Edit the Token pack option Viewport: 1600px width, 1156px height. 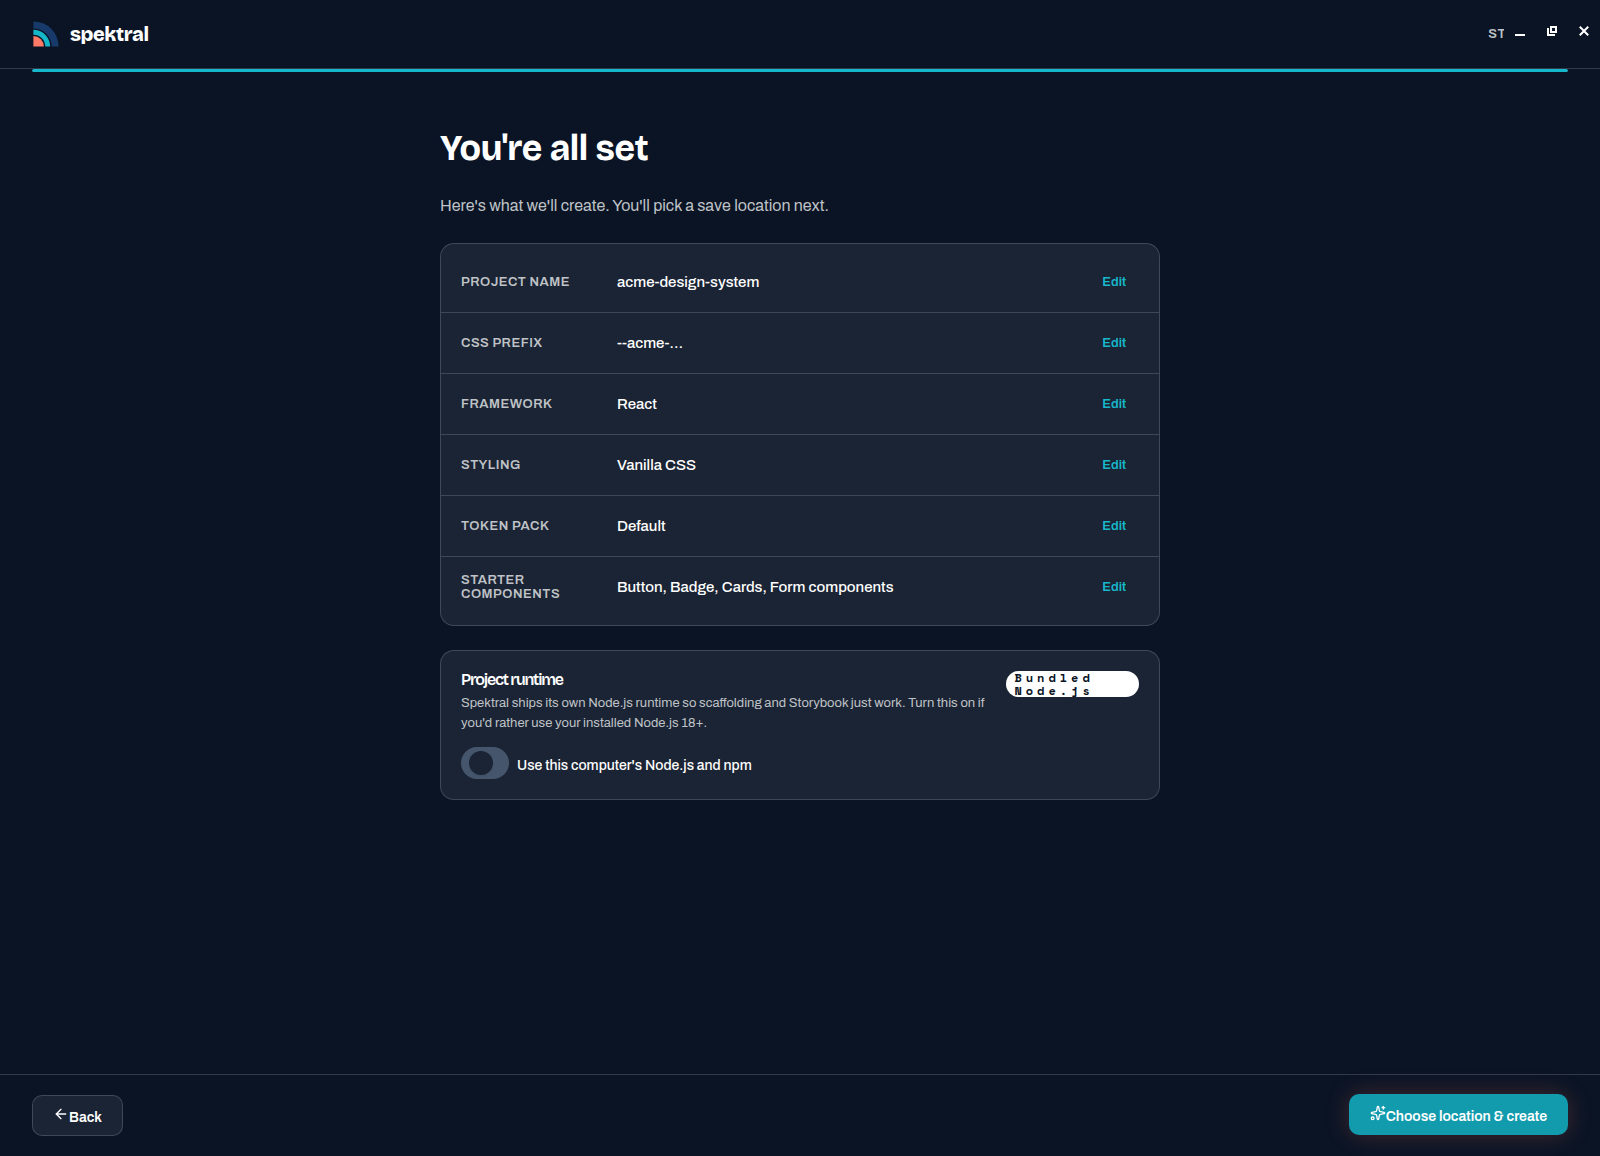(x=1113, y=526)
